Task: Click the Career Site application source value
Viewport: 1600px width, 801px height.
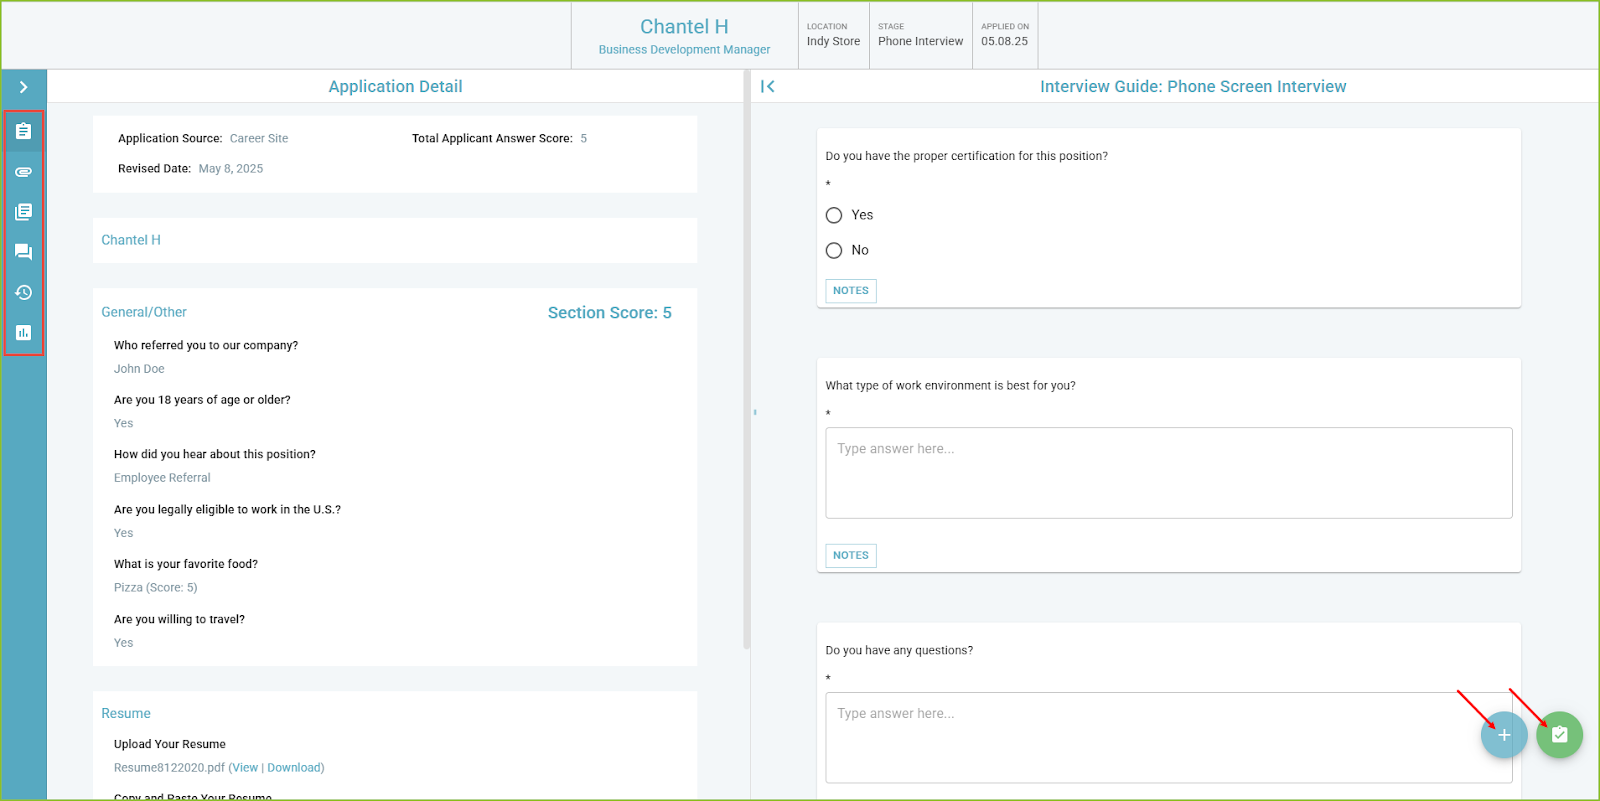Action: click(259, 139)
